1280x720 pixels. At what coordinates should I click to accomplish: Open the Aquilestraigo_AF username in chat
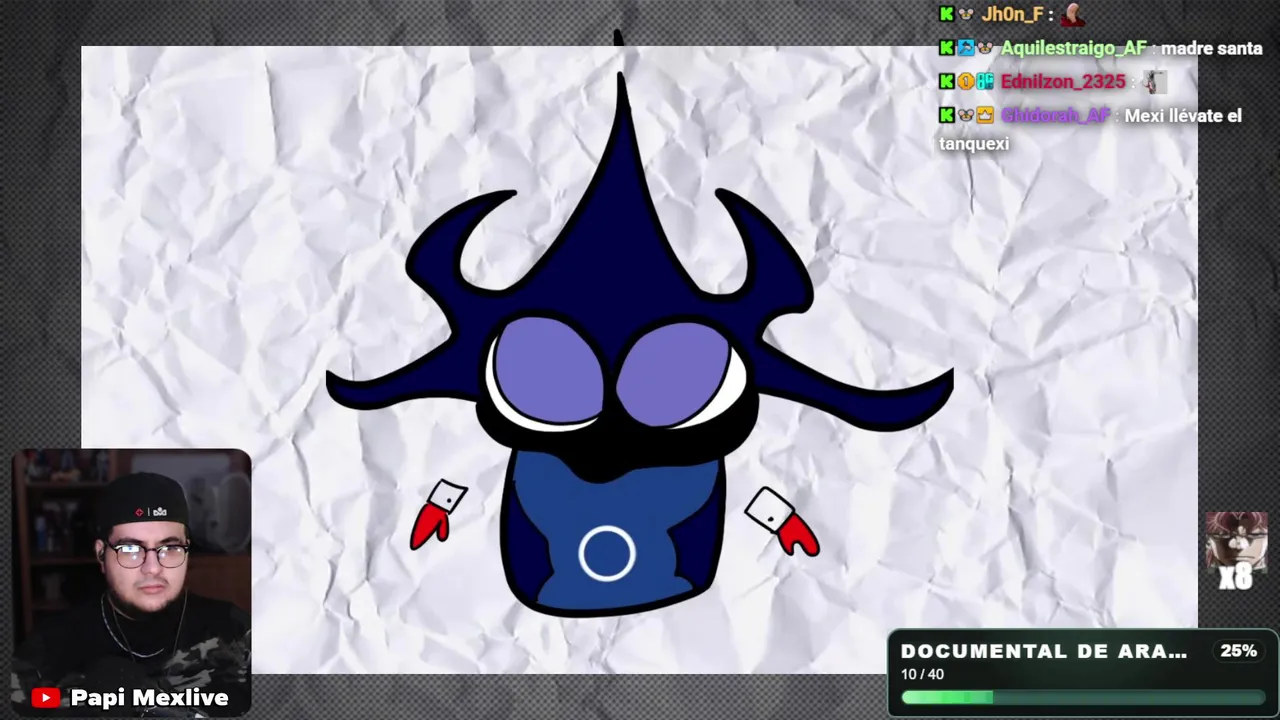1073,48
